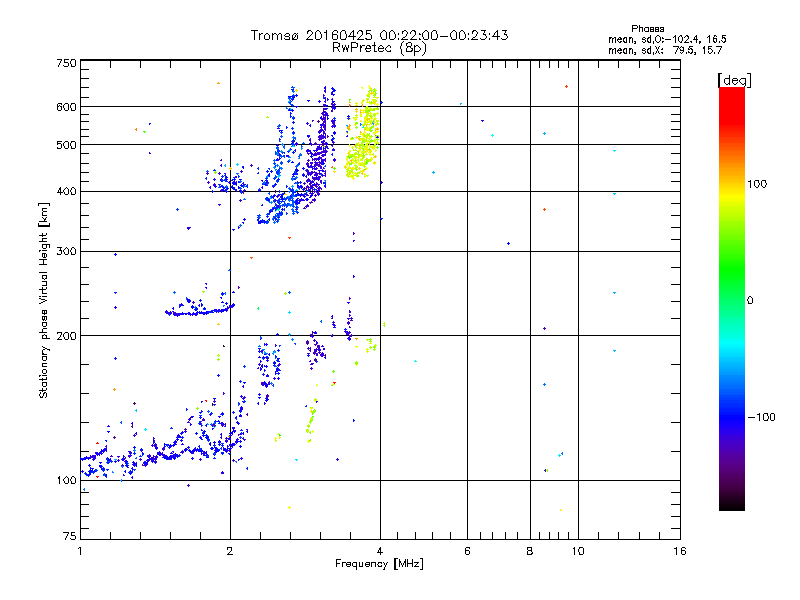Click the yellow-green X-mode echo cluster near 4 MHz
The image size is (800, 600).
click(x=362, y=135)
